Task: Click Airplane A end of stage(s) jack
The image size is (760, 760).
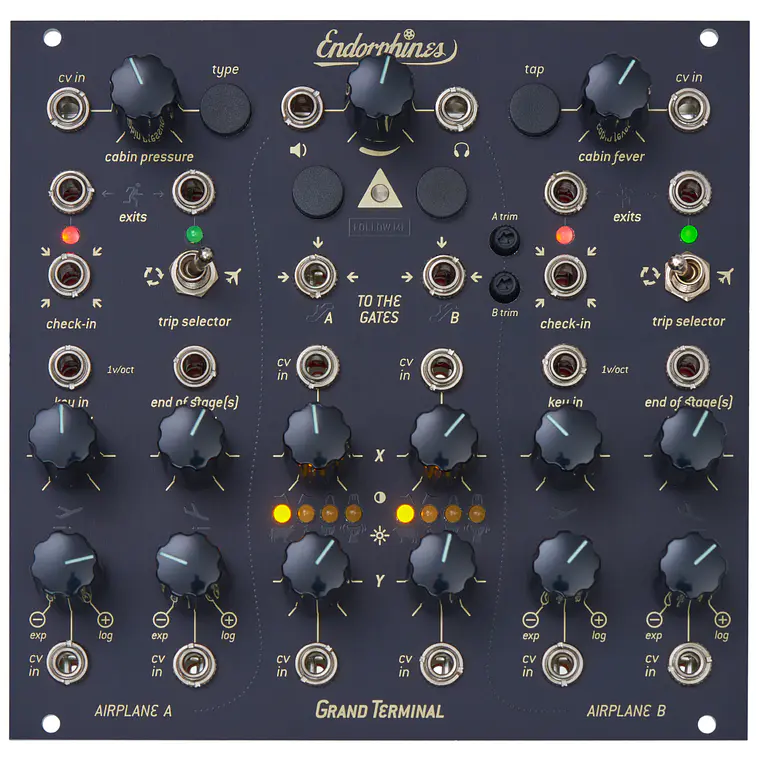Action: pos(192,366)
